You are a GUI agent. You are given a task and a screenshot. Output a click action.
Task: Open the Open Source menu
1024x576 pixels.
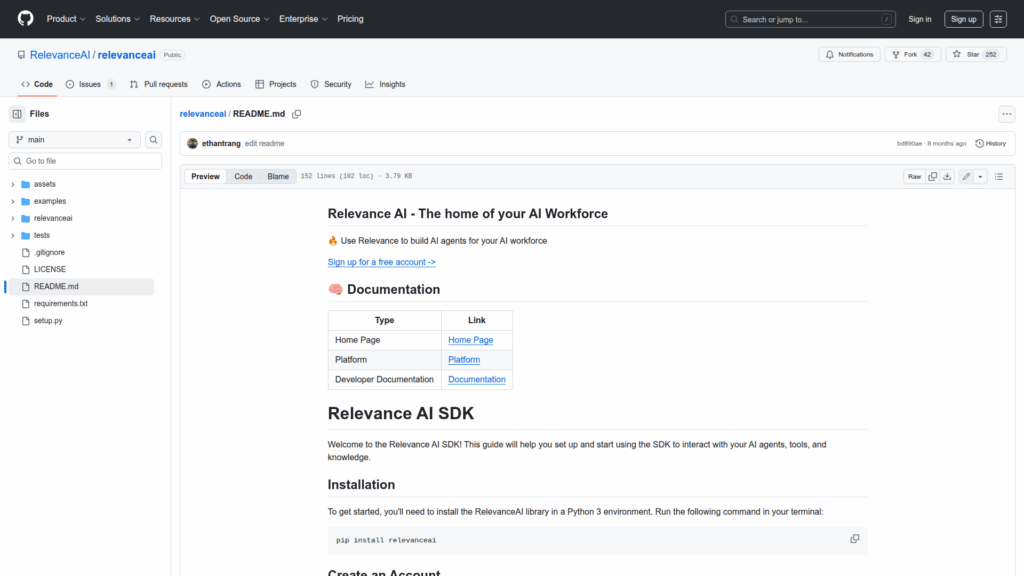pos(239,19)
